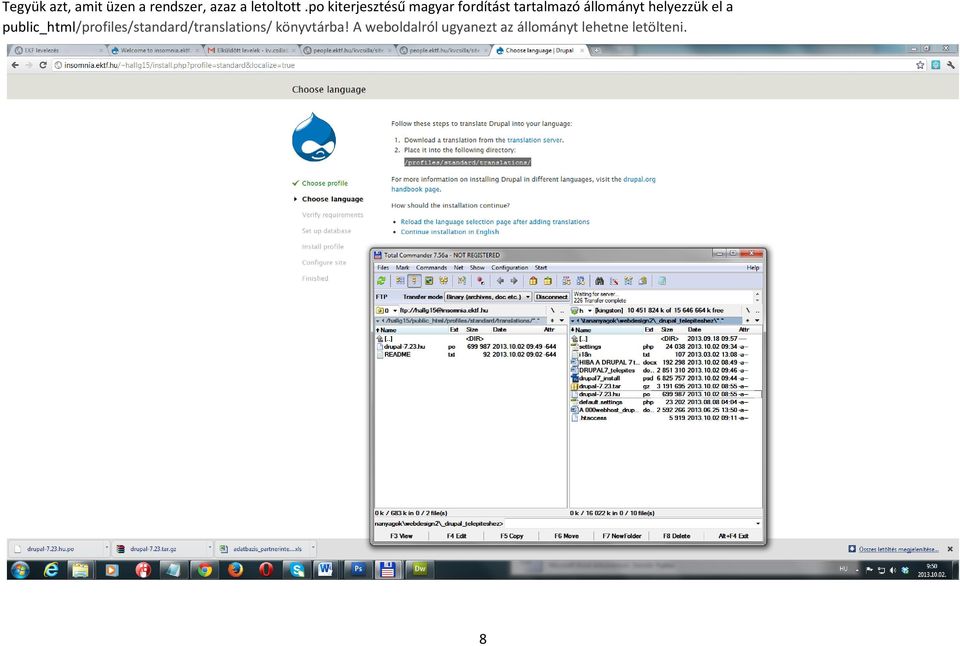Select drupal7_install psd file in right panel
Image resolution: width=960 pixels, height=646 pixels.
point(666,378)
